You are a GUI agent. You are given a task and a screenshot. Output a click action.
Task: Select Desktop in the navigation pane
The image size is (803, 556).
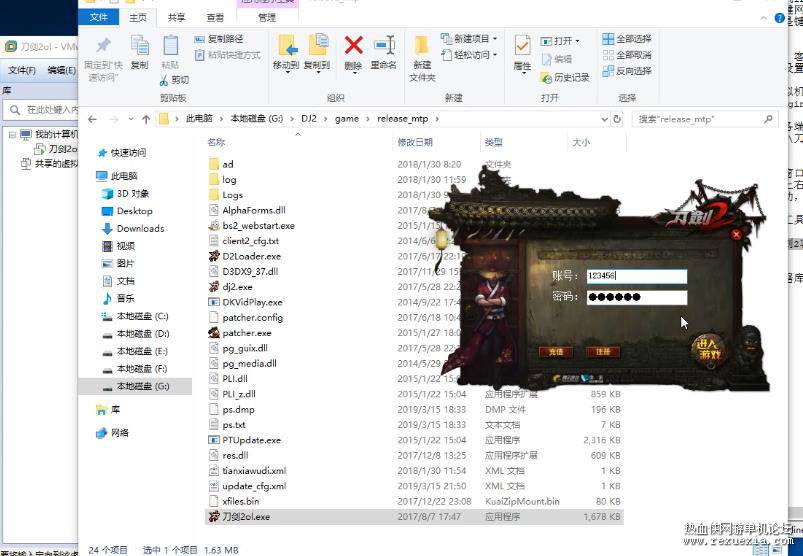coord(128,211)
